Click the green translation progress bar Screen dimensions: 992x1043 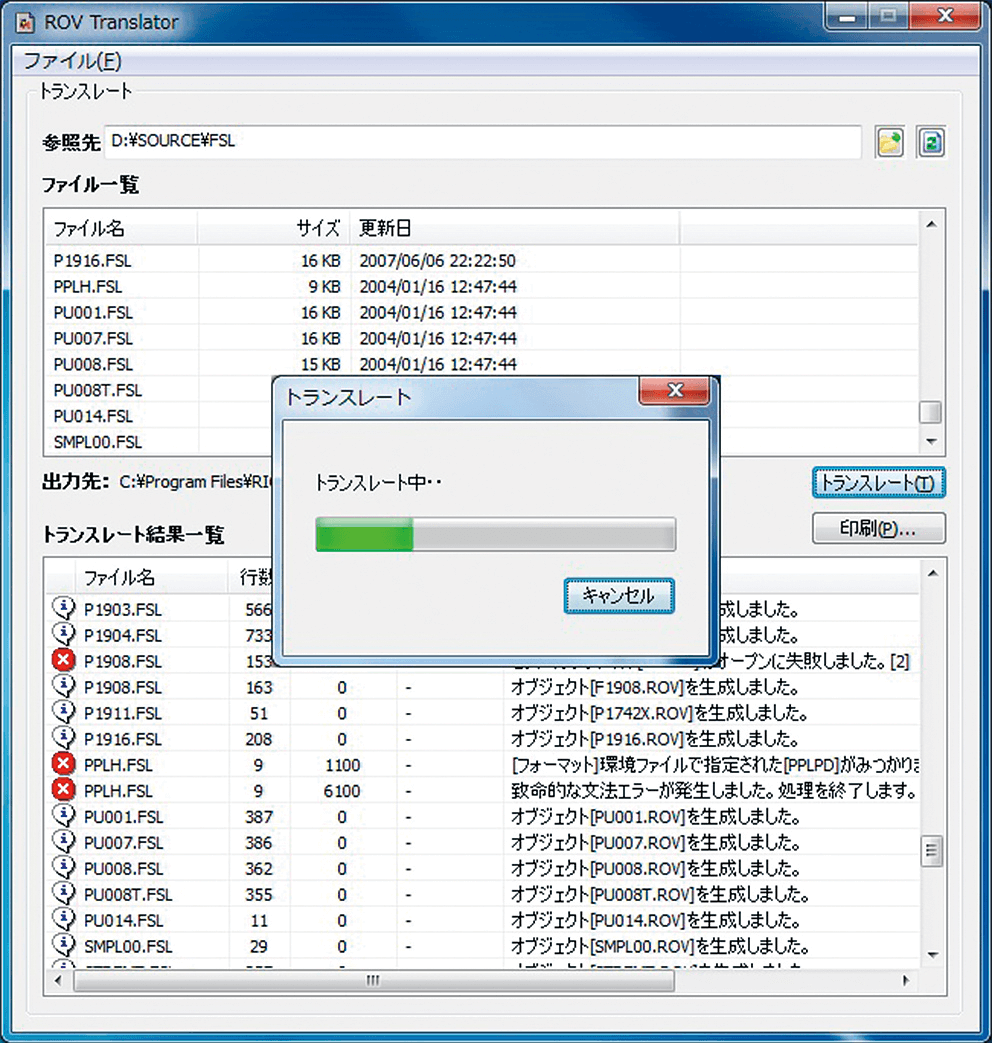[x=495, y=534]
